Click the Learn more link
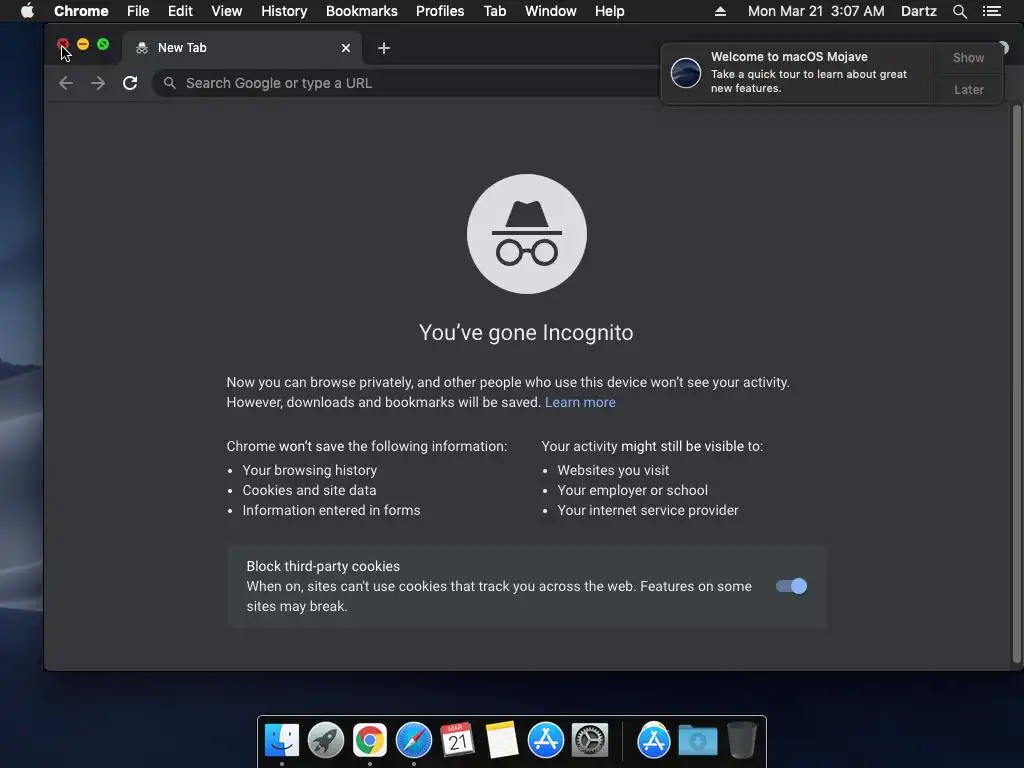 click(580, 402)
